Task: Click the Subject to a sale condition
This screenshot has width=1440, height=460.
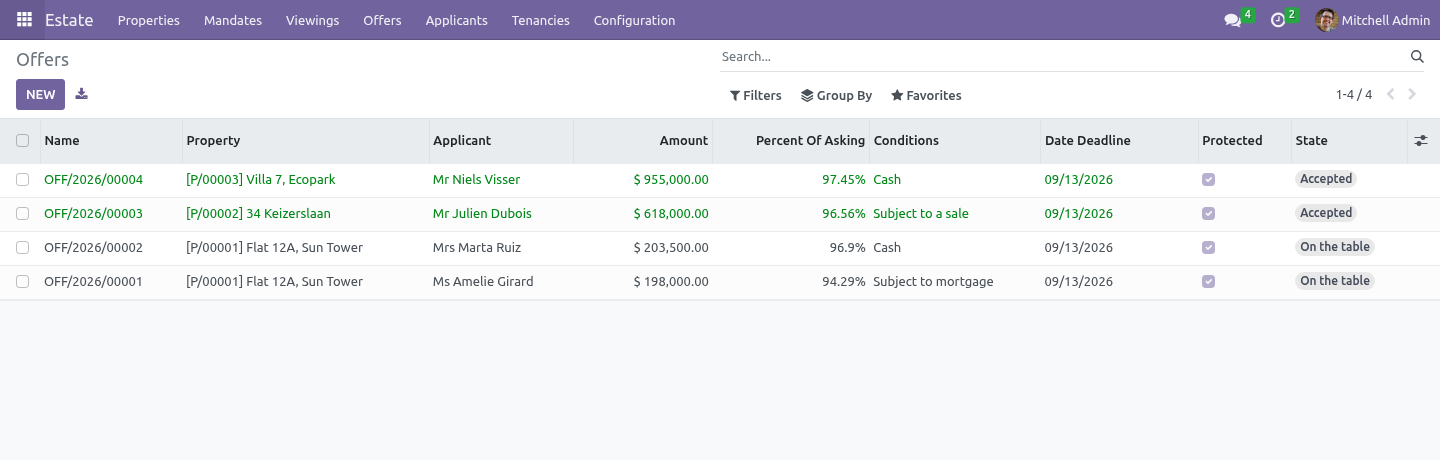Action: click(921, 214)
